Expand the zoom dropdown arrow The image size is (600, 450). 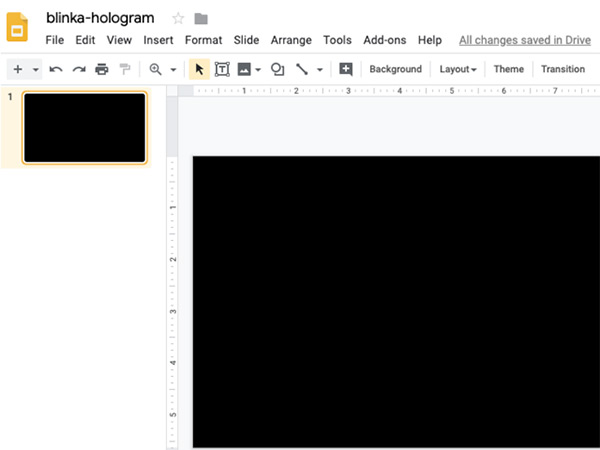tap(173, 70)
